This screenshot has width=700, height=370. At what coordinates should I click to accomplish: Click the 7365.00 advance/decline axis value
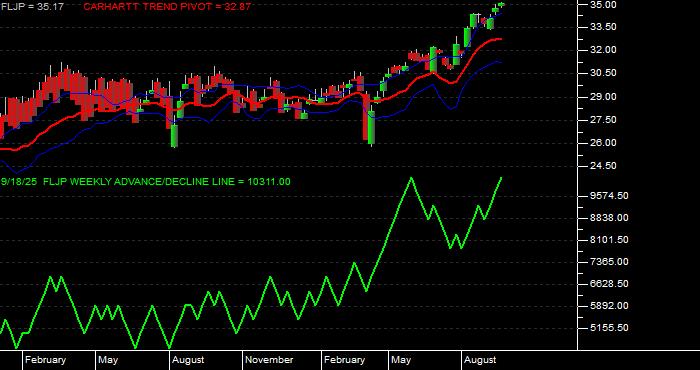coord(609,262)
